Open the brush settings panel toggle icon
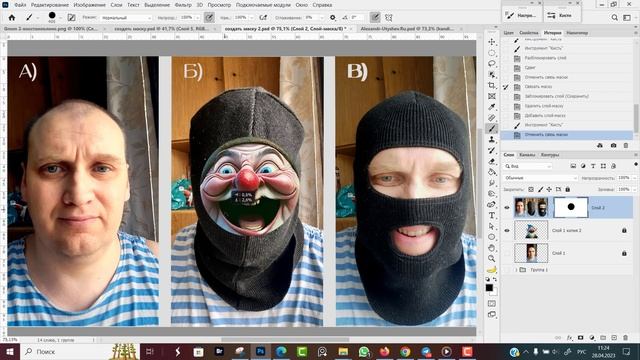 (71, 18)
